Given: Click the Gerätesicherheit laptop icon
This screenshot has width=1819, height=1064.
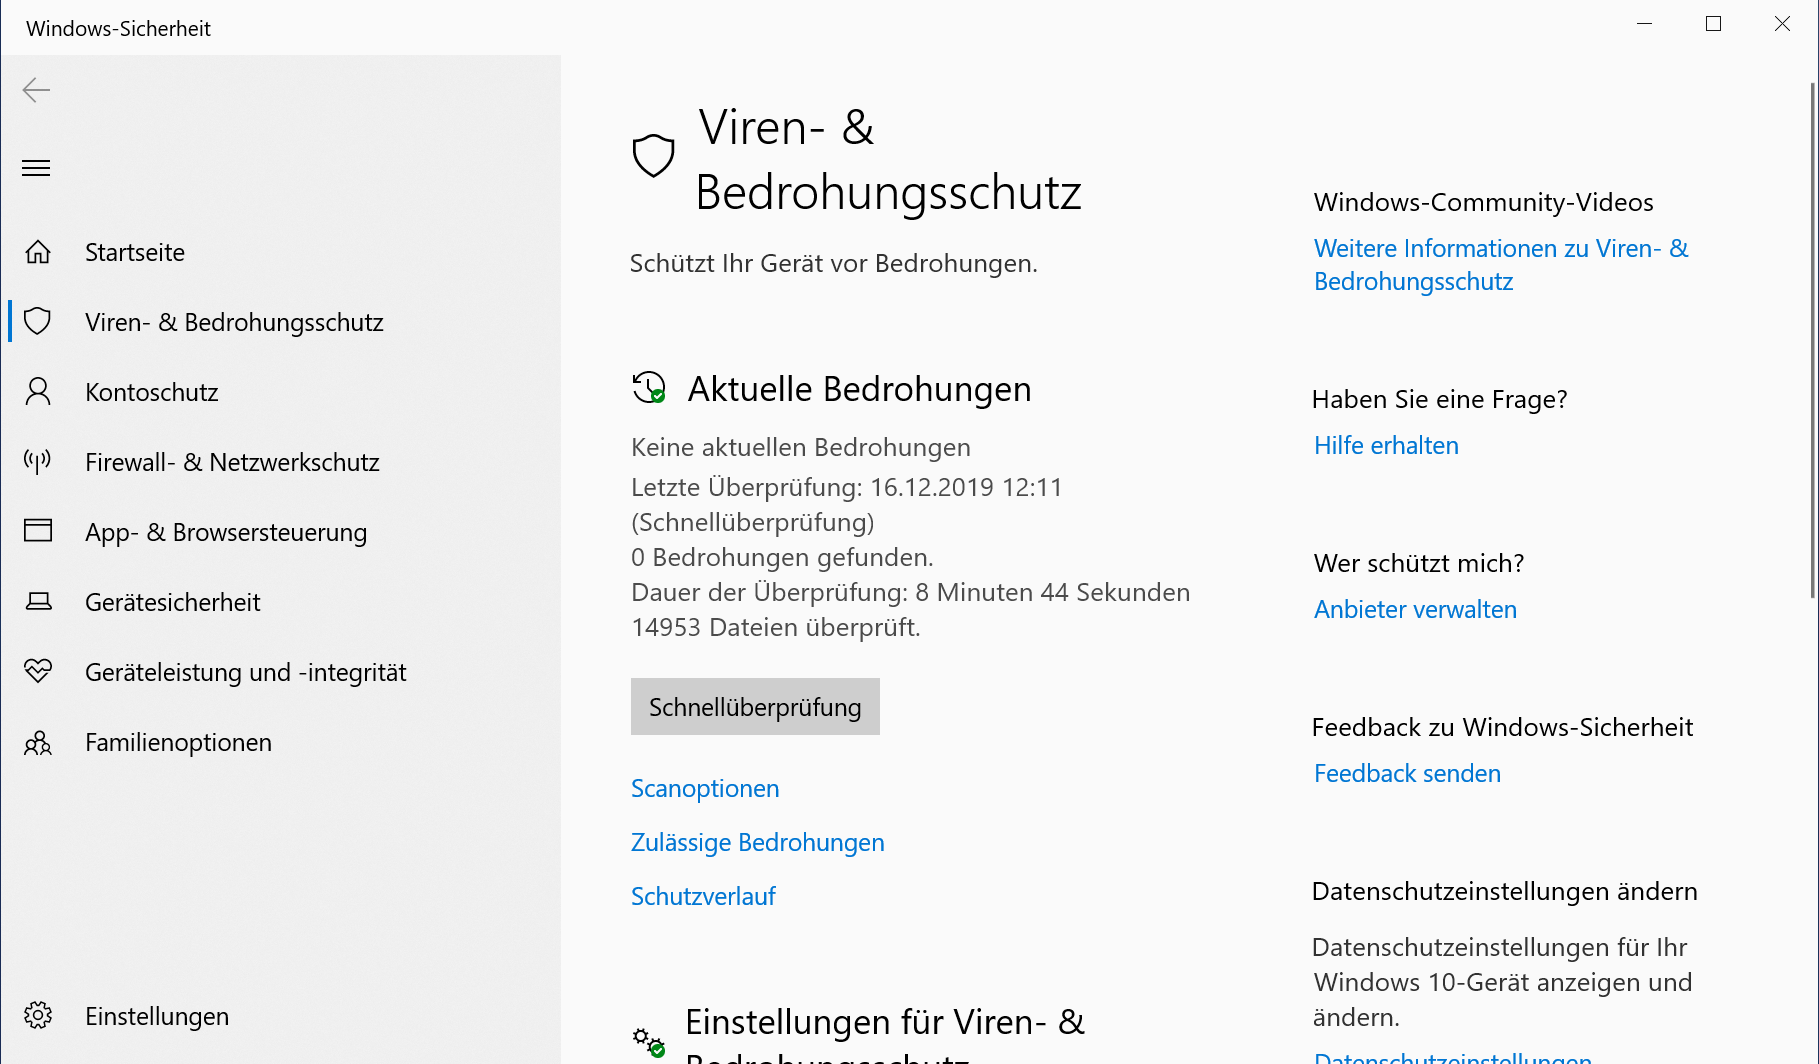Looking at the screenshot, I should coord(38,601).
